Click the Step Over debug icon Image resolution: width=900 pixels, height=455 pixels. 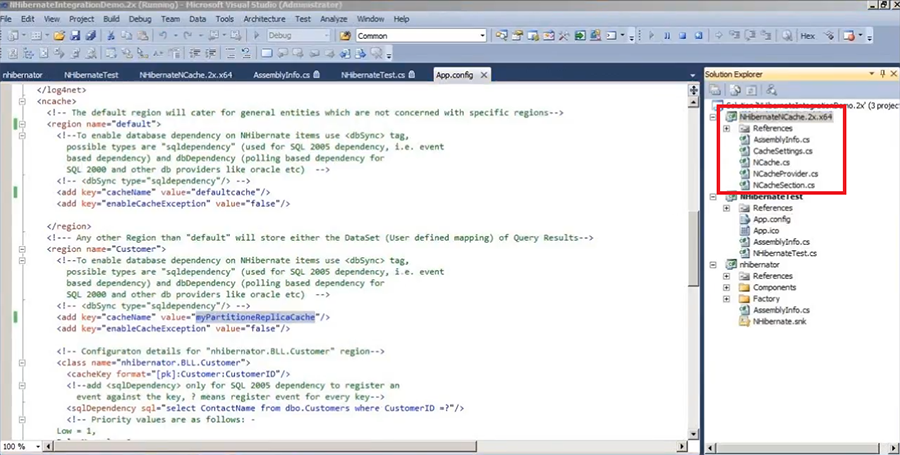coord(750,36)
